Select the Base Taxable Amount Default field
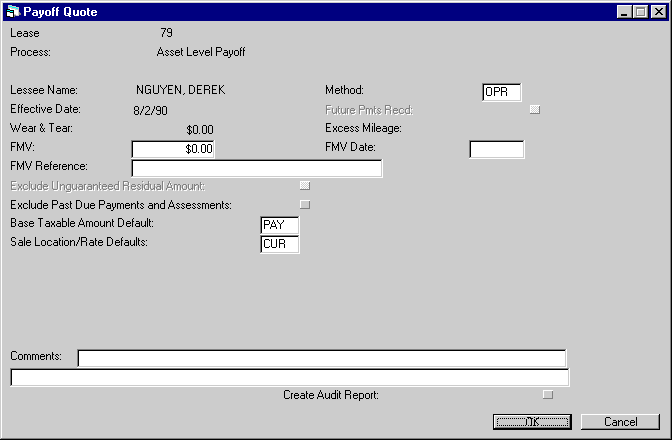 (x=279, y=225)
